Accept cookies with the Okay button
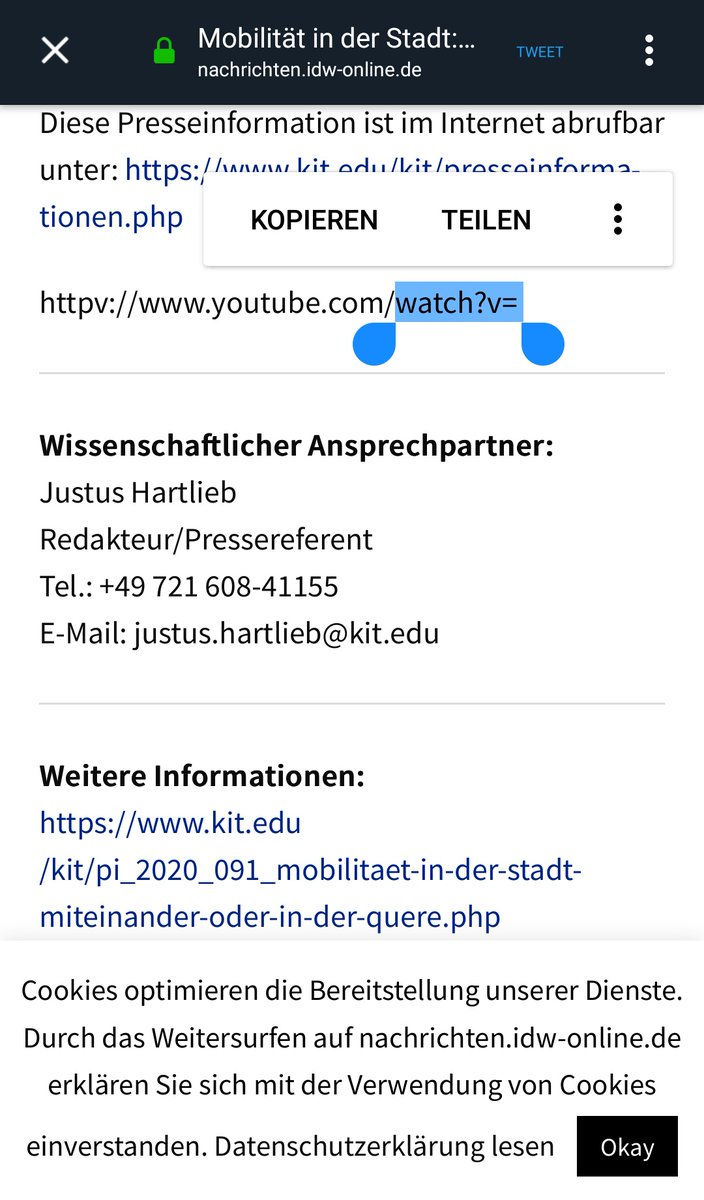This screenshot has height=1200, width=704. tap(627, 1146)
